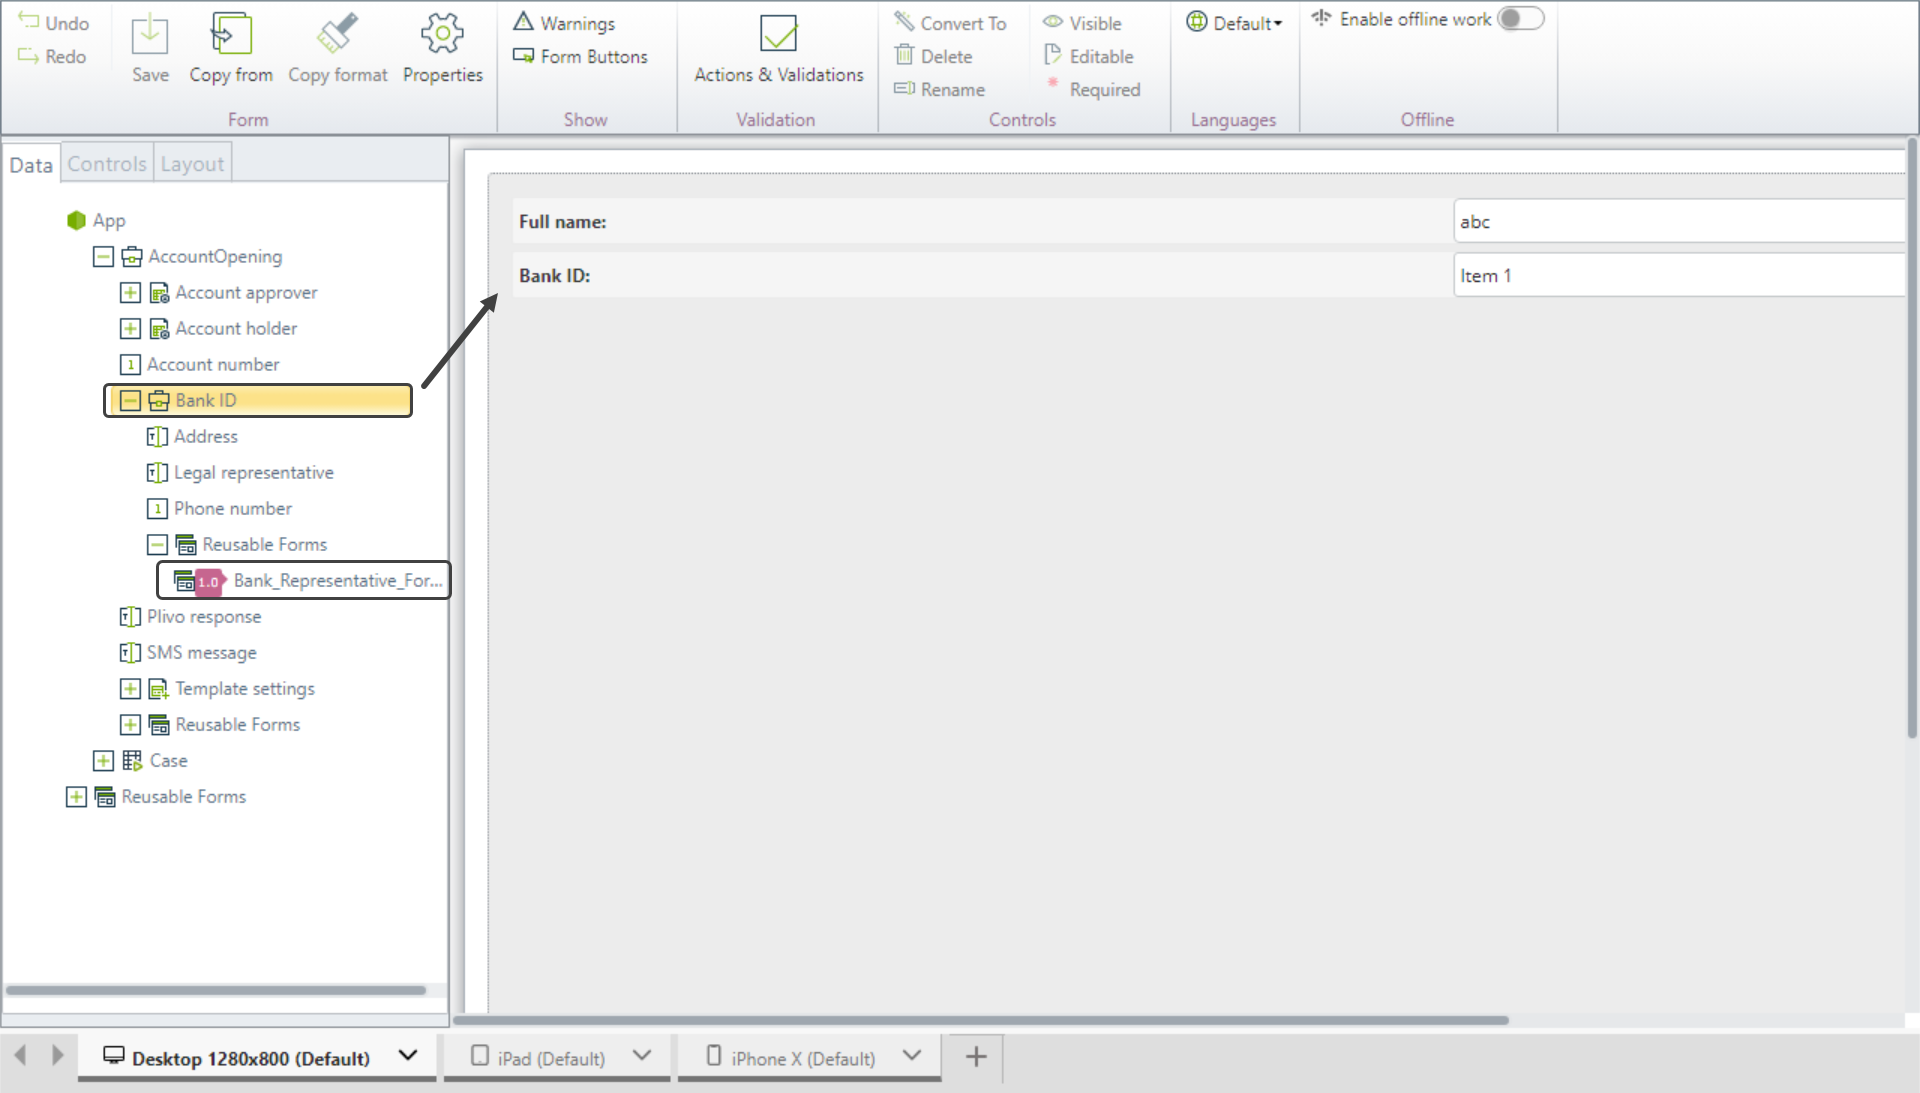1920x1093 pixels.
Task: Toggle the Visible eye control
Action: pos(1053,23)
